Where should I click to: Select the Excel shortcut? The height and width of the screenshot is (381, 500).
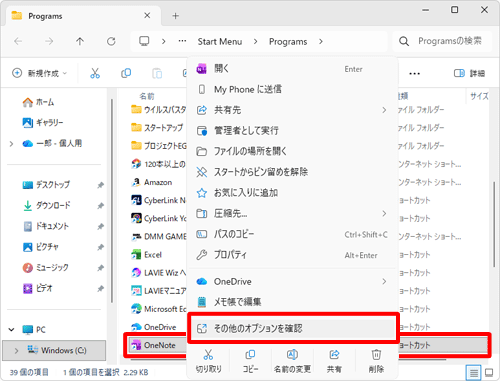pos(153,255)
